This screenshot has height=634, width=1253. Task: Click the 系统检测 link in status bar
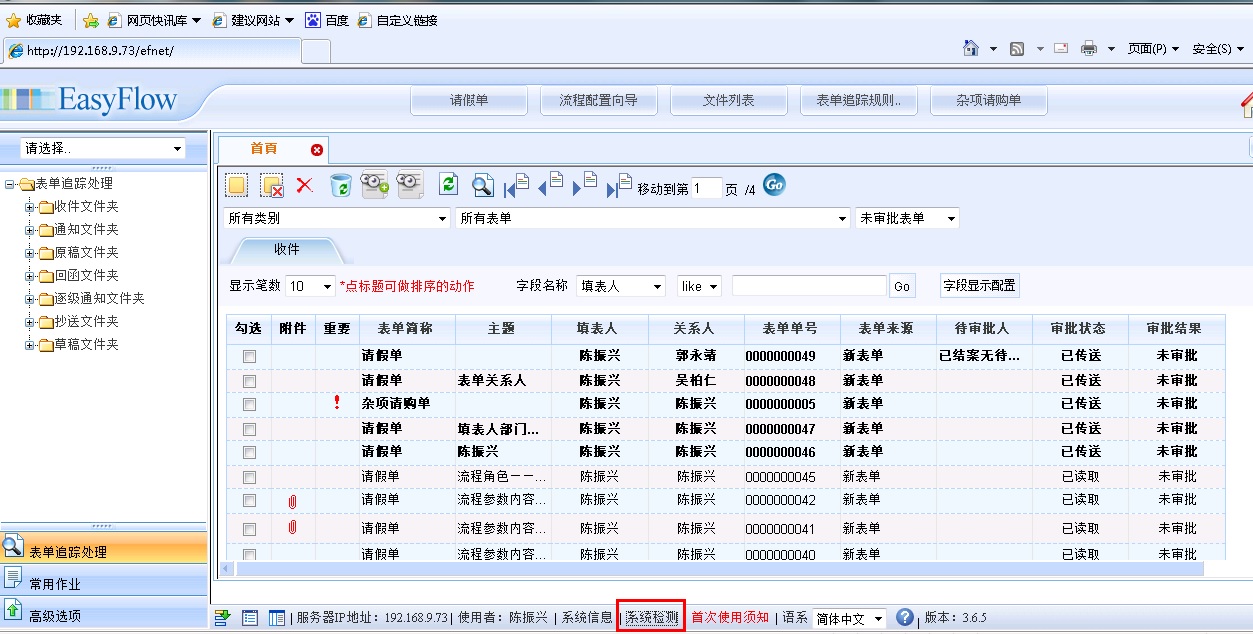click(651, 618)
